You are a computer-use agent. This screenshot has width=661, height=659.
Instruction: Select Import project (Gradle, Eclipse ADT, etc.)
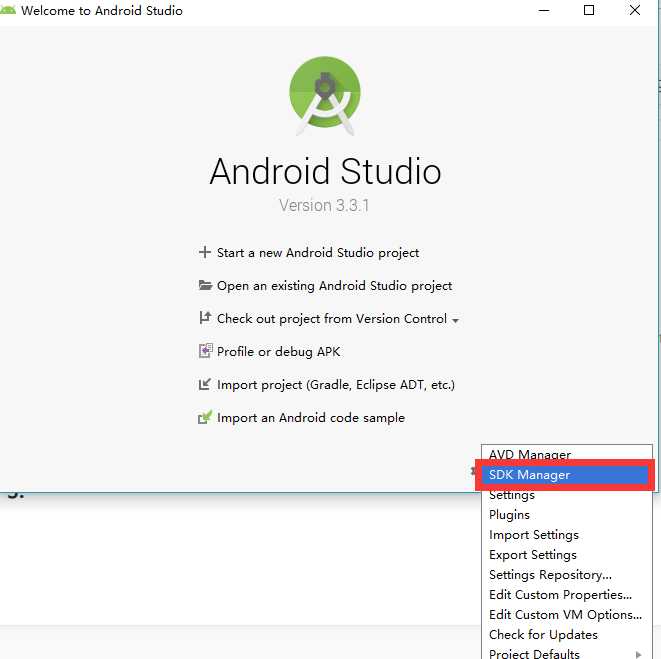coord(336,385)
